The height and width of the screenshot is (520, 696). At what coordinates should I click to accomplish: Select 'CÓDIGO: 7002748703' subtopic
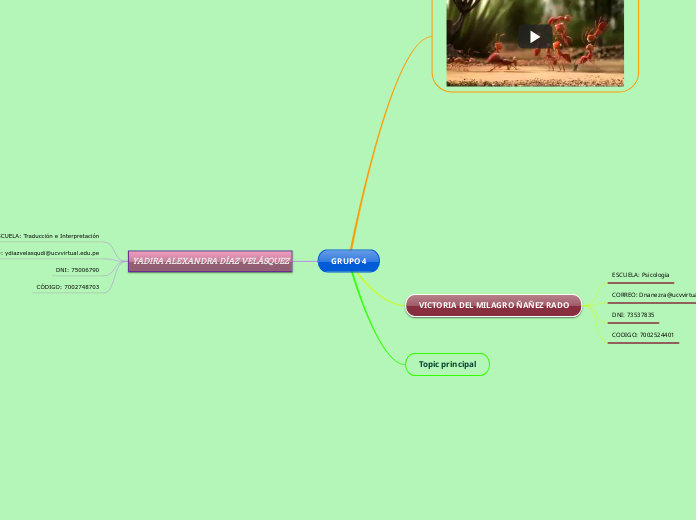coord(68,287)
